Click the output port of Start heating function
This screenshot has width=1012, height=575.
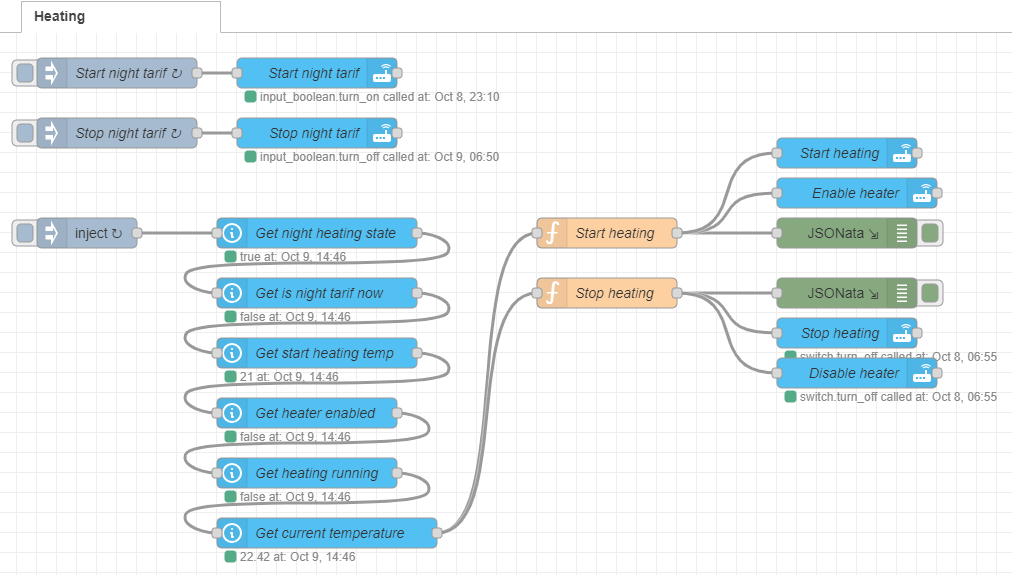click(x=676, y=233)
